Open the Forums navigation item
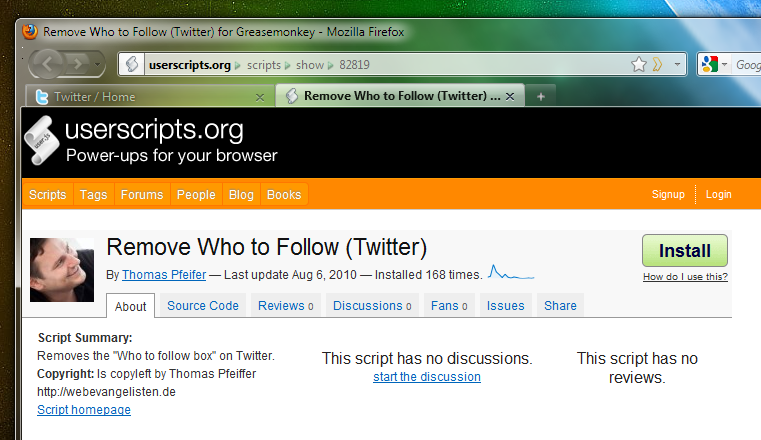The image size is (761, 440). click(142, 195)
